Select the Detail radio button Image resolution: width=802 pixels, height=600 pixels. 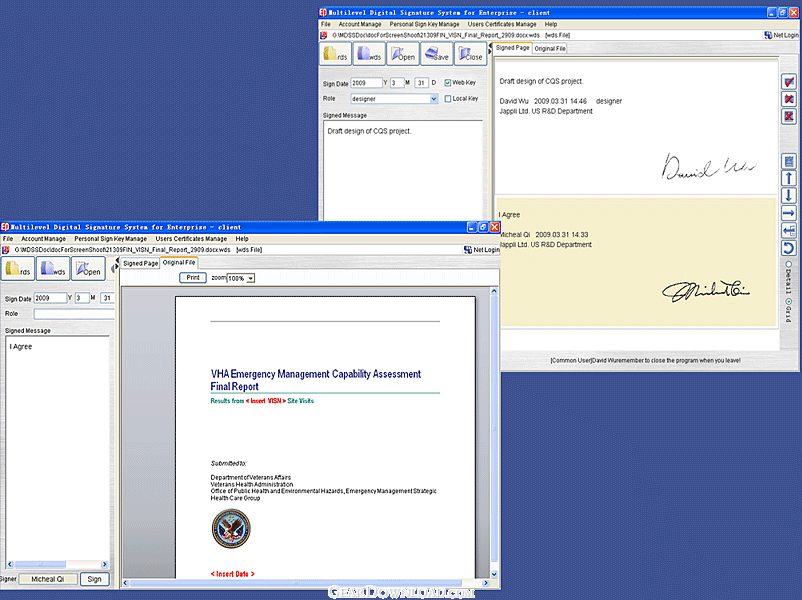point(788,264)
